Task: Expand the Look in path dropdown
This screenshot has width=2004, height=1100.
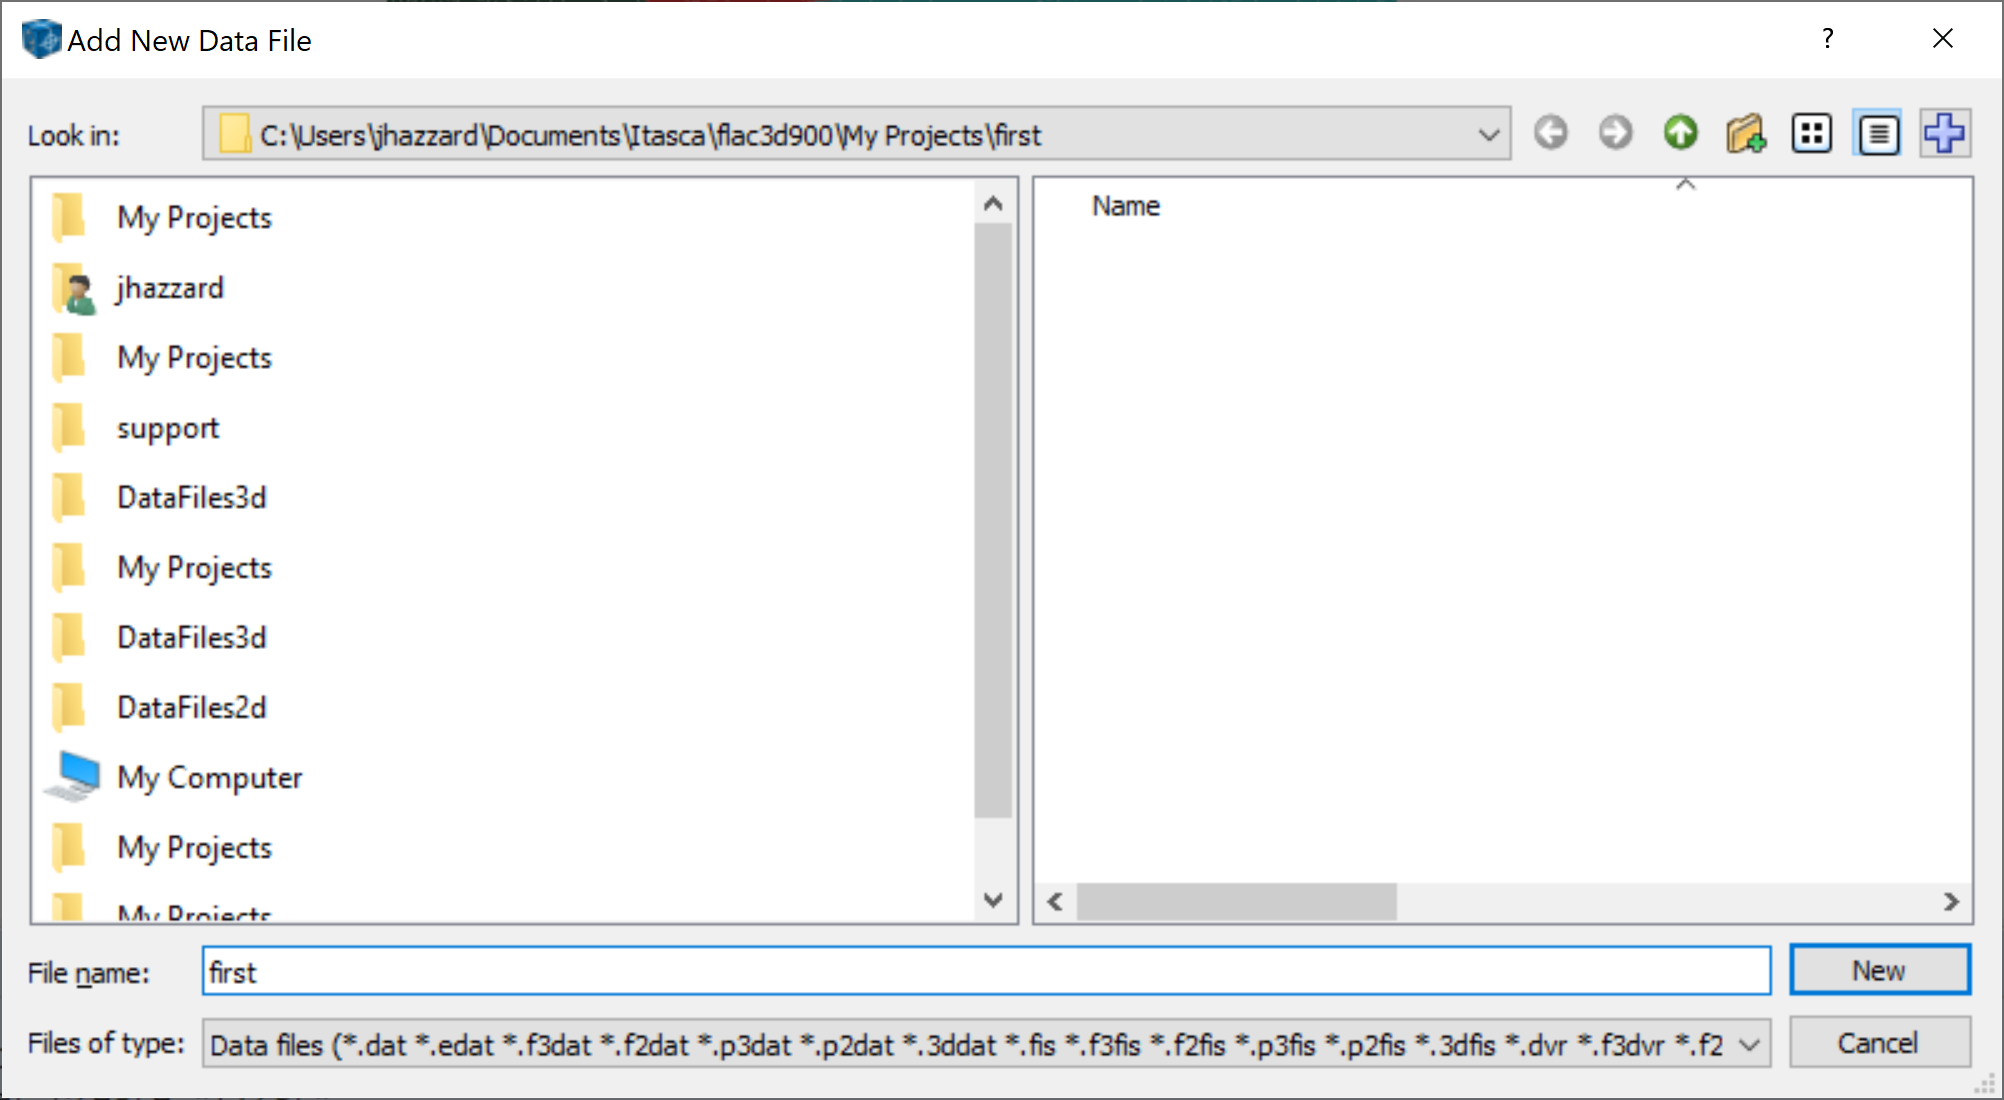Action: [x=1488, y=134]
